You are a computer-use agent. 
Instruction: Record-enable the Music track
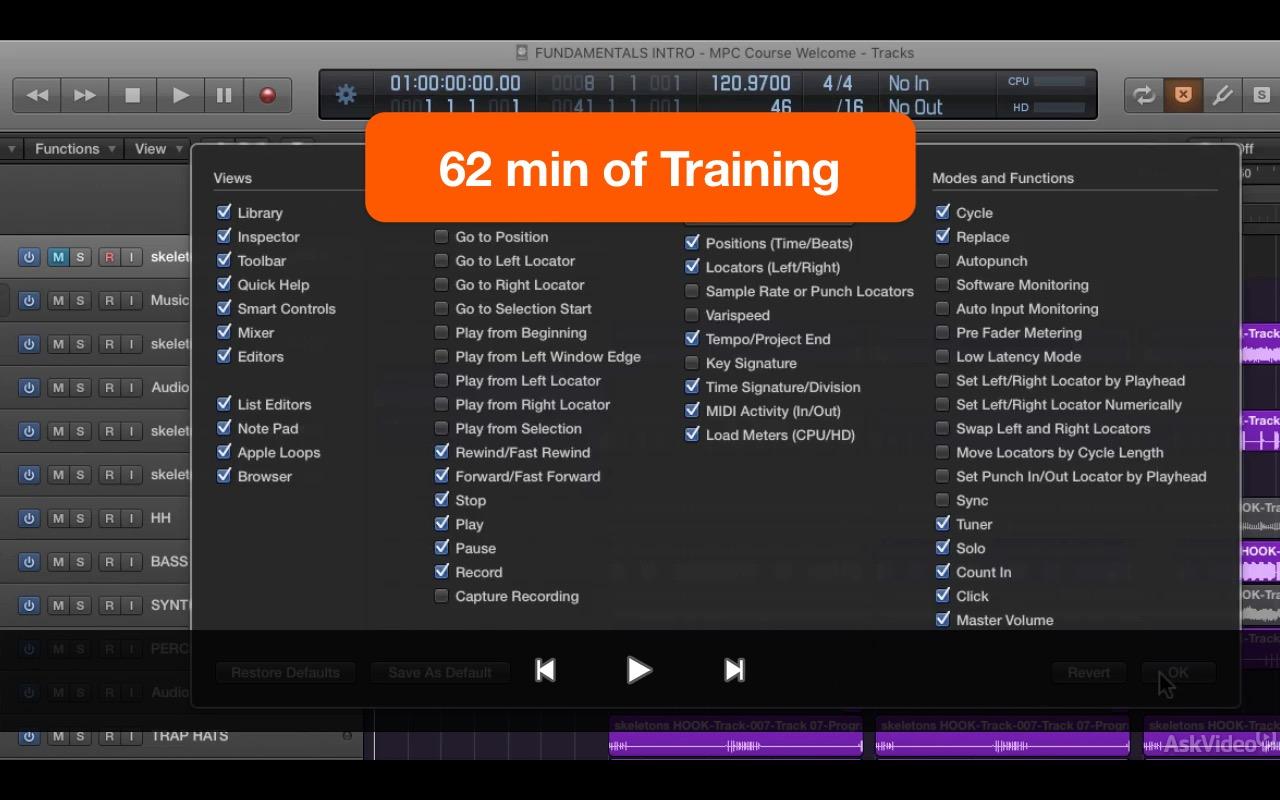(x=109, y=300)
